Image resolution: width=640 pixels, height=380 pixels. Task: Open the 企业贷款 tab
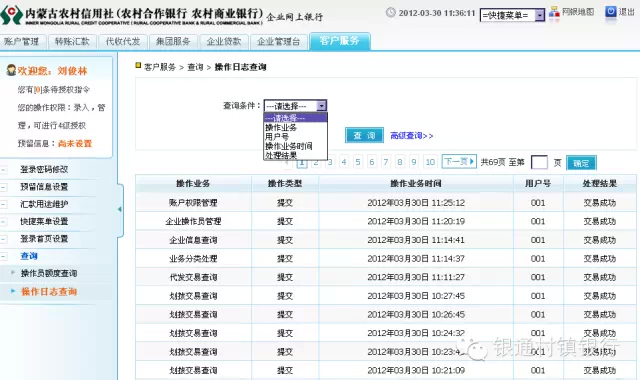coord(224,42)
